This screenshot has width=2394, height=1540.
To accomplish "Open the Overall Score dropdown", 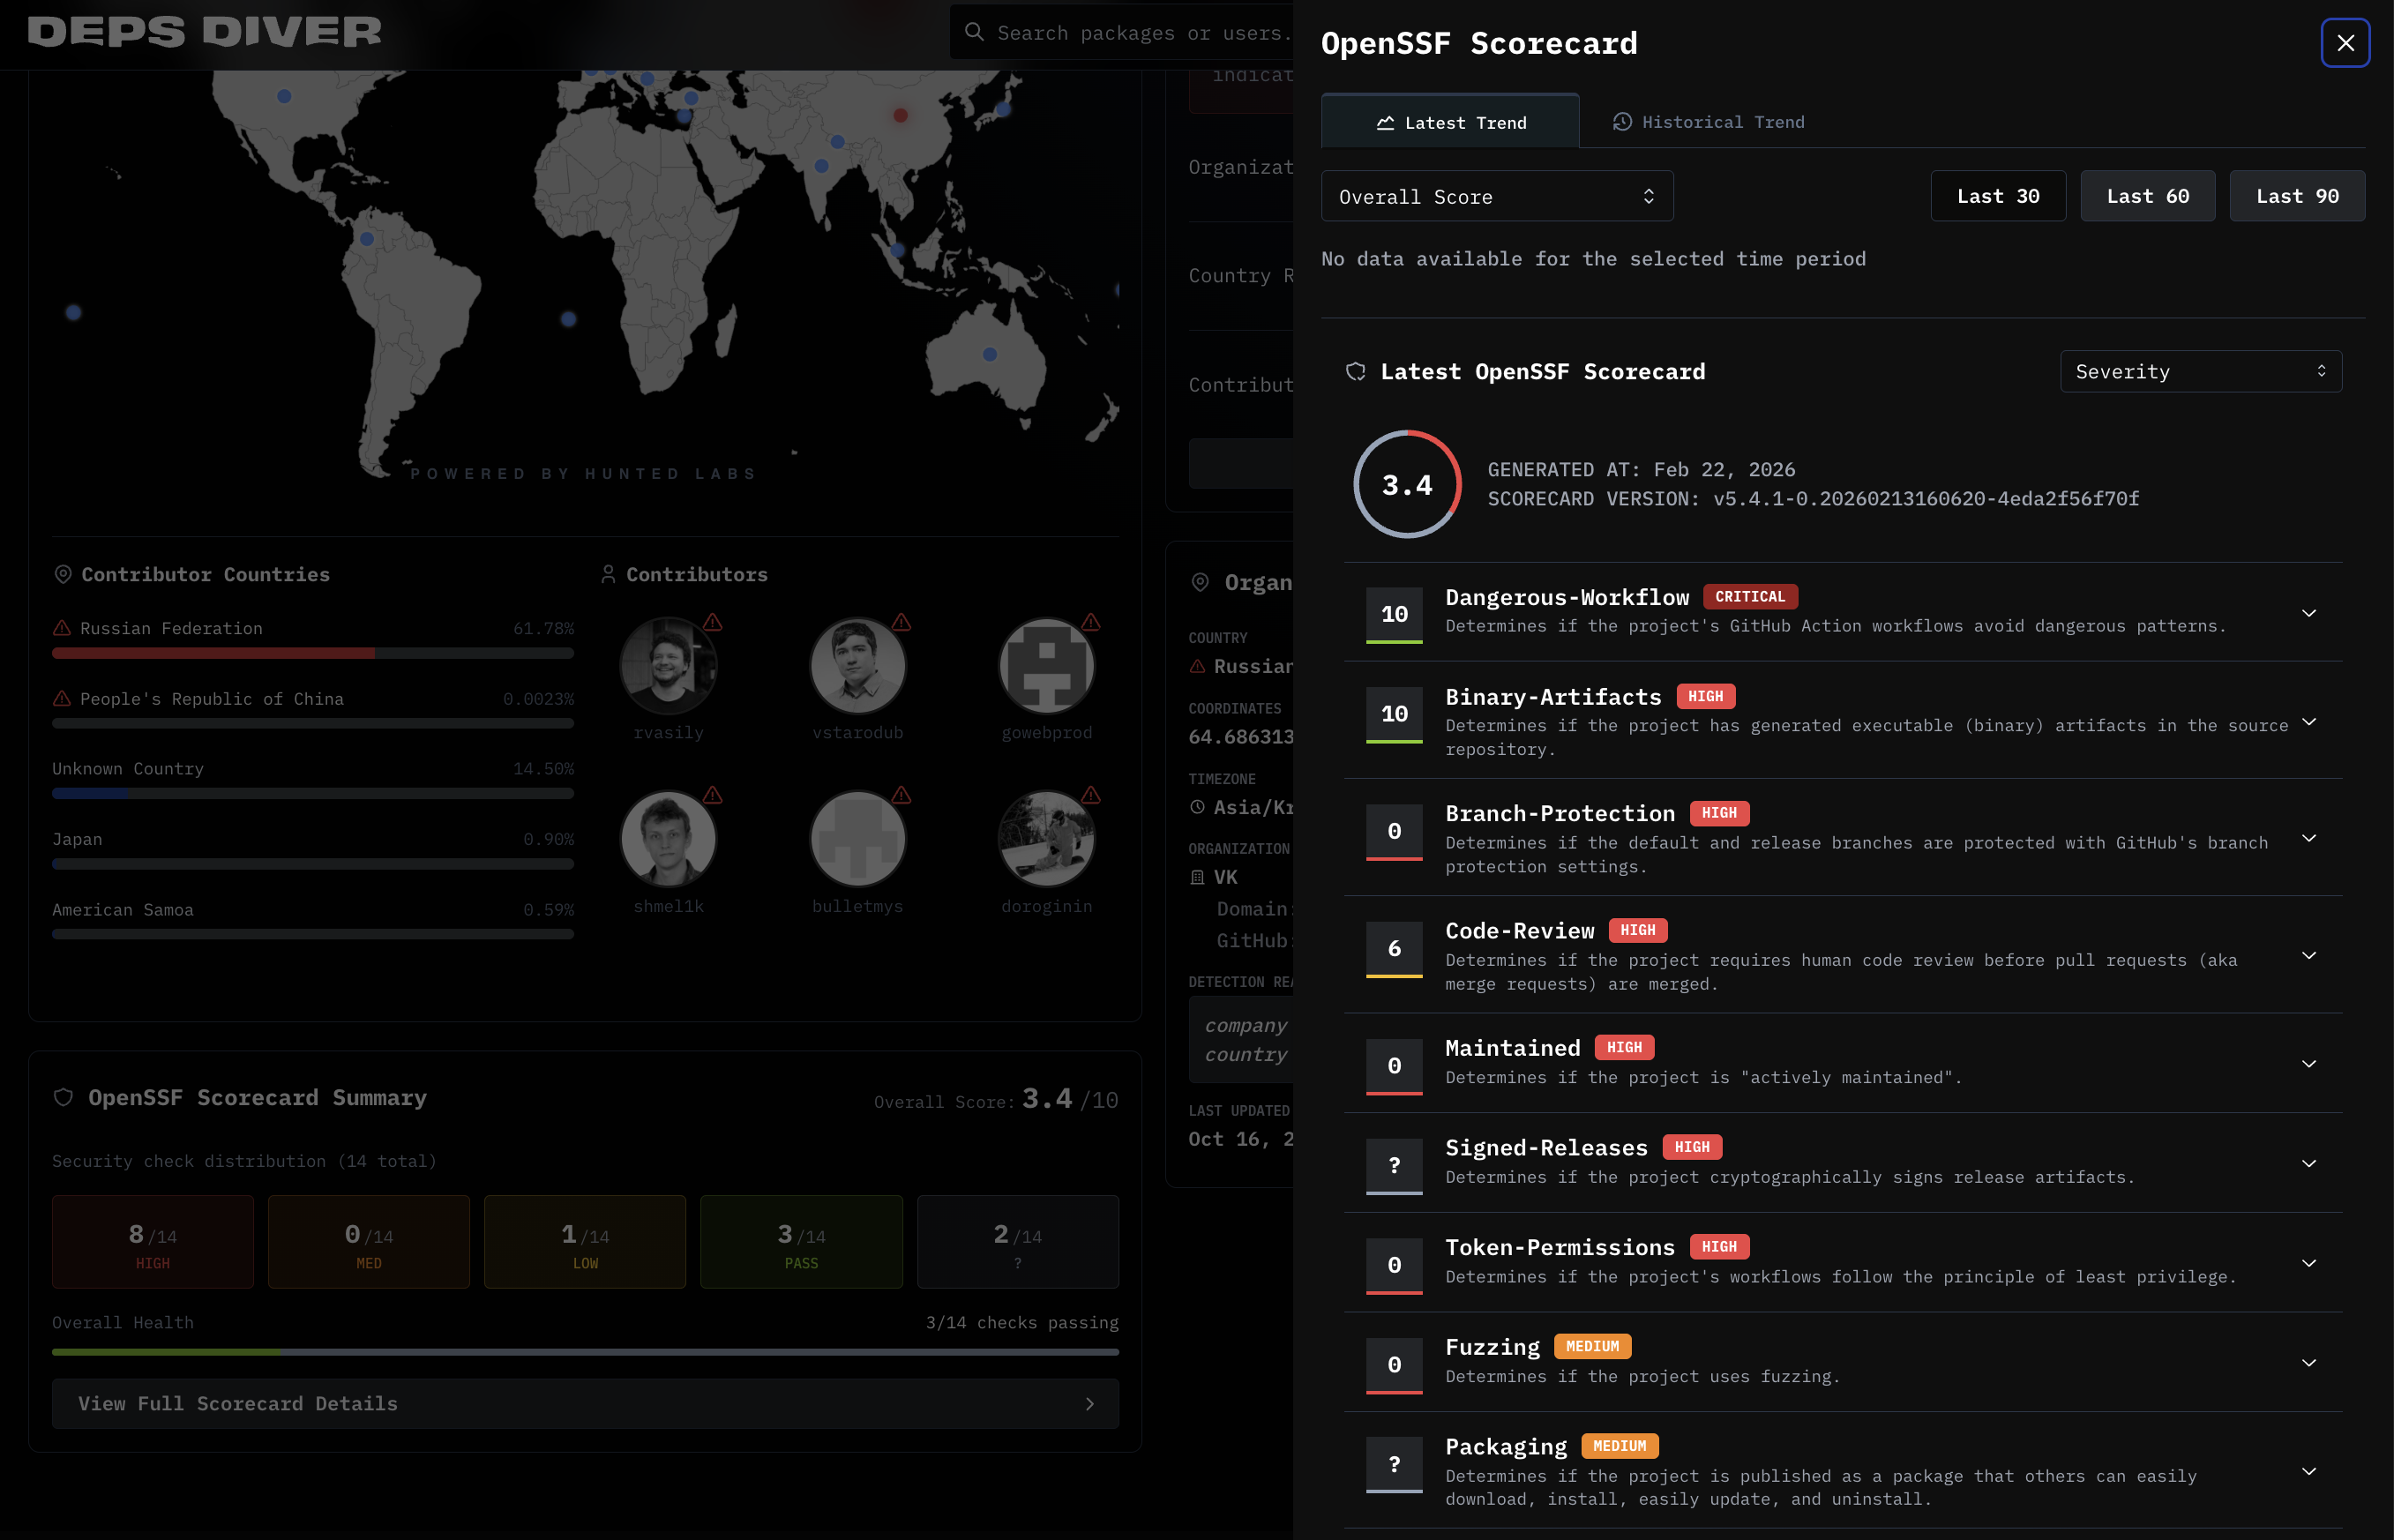I will (x=1496, y=197).
